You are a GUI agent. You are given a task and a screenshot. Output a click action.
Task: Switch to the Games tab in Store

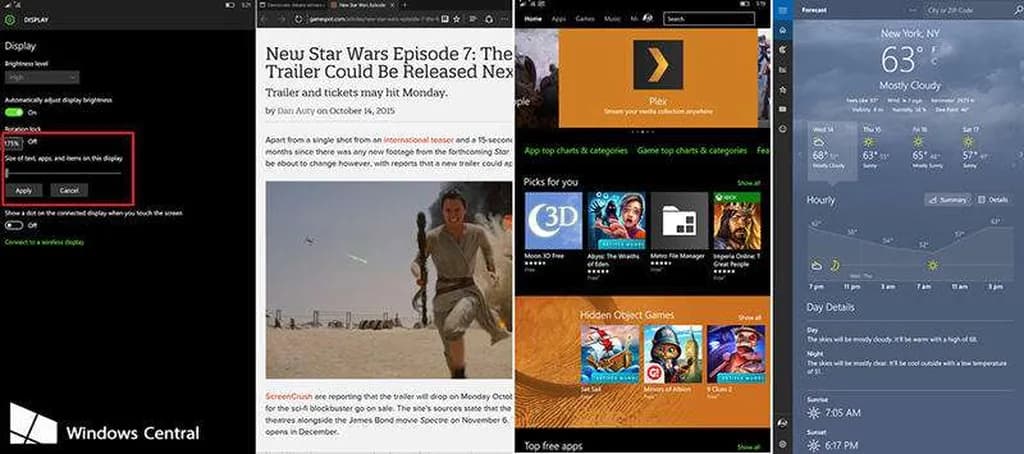[585, 18]
